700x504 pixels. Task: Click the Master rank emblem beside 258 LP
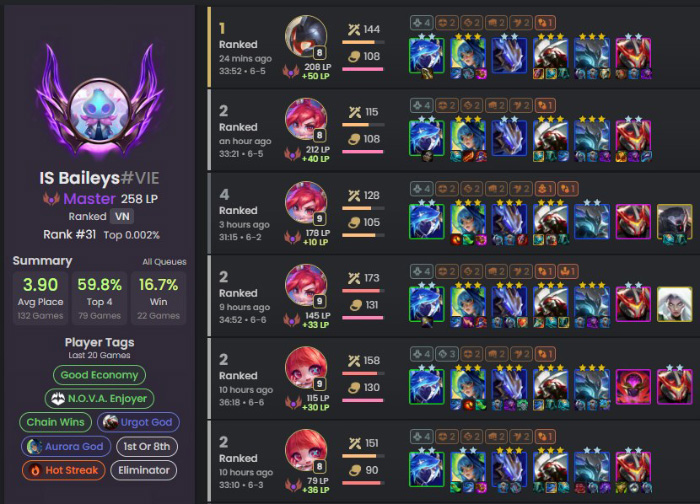51,199
